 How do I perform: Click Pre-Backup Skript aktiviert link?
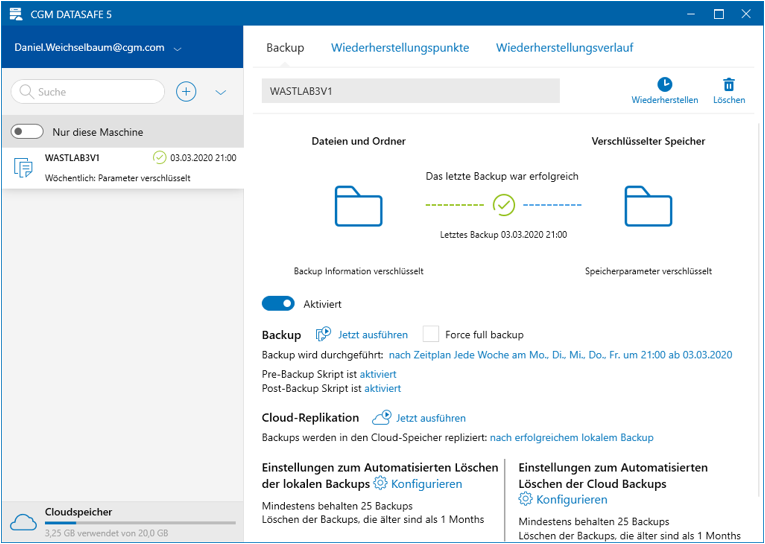coord(378,374)
